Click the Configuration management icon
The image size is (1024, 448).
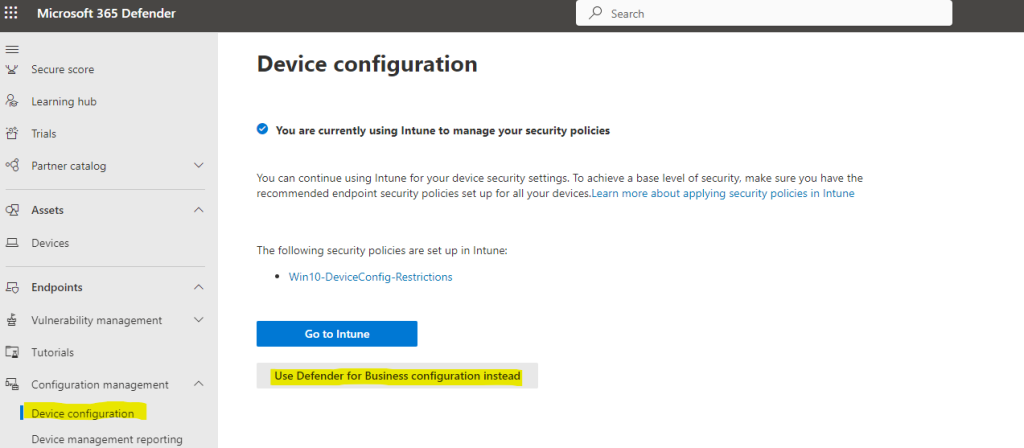[x=12, y=385]
